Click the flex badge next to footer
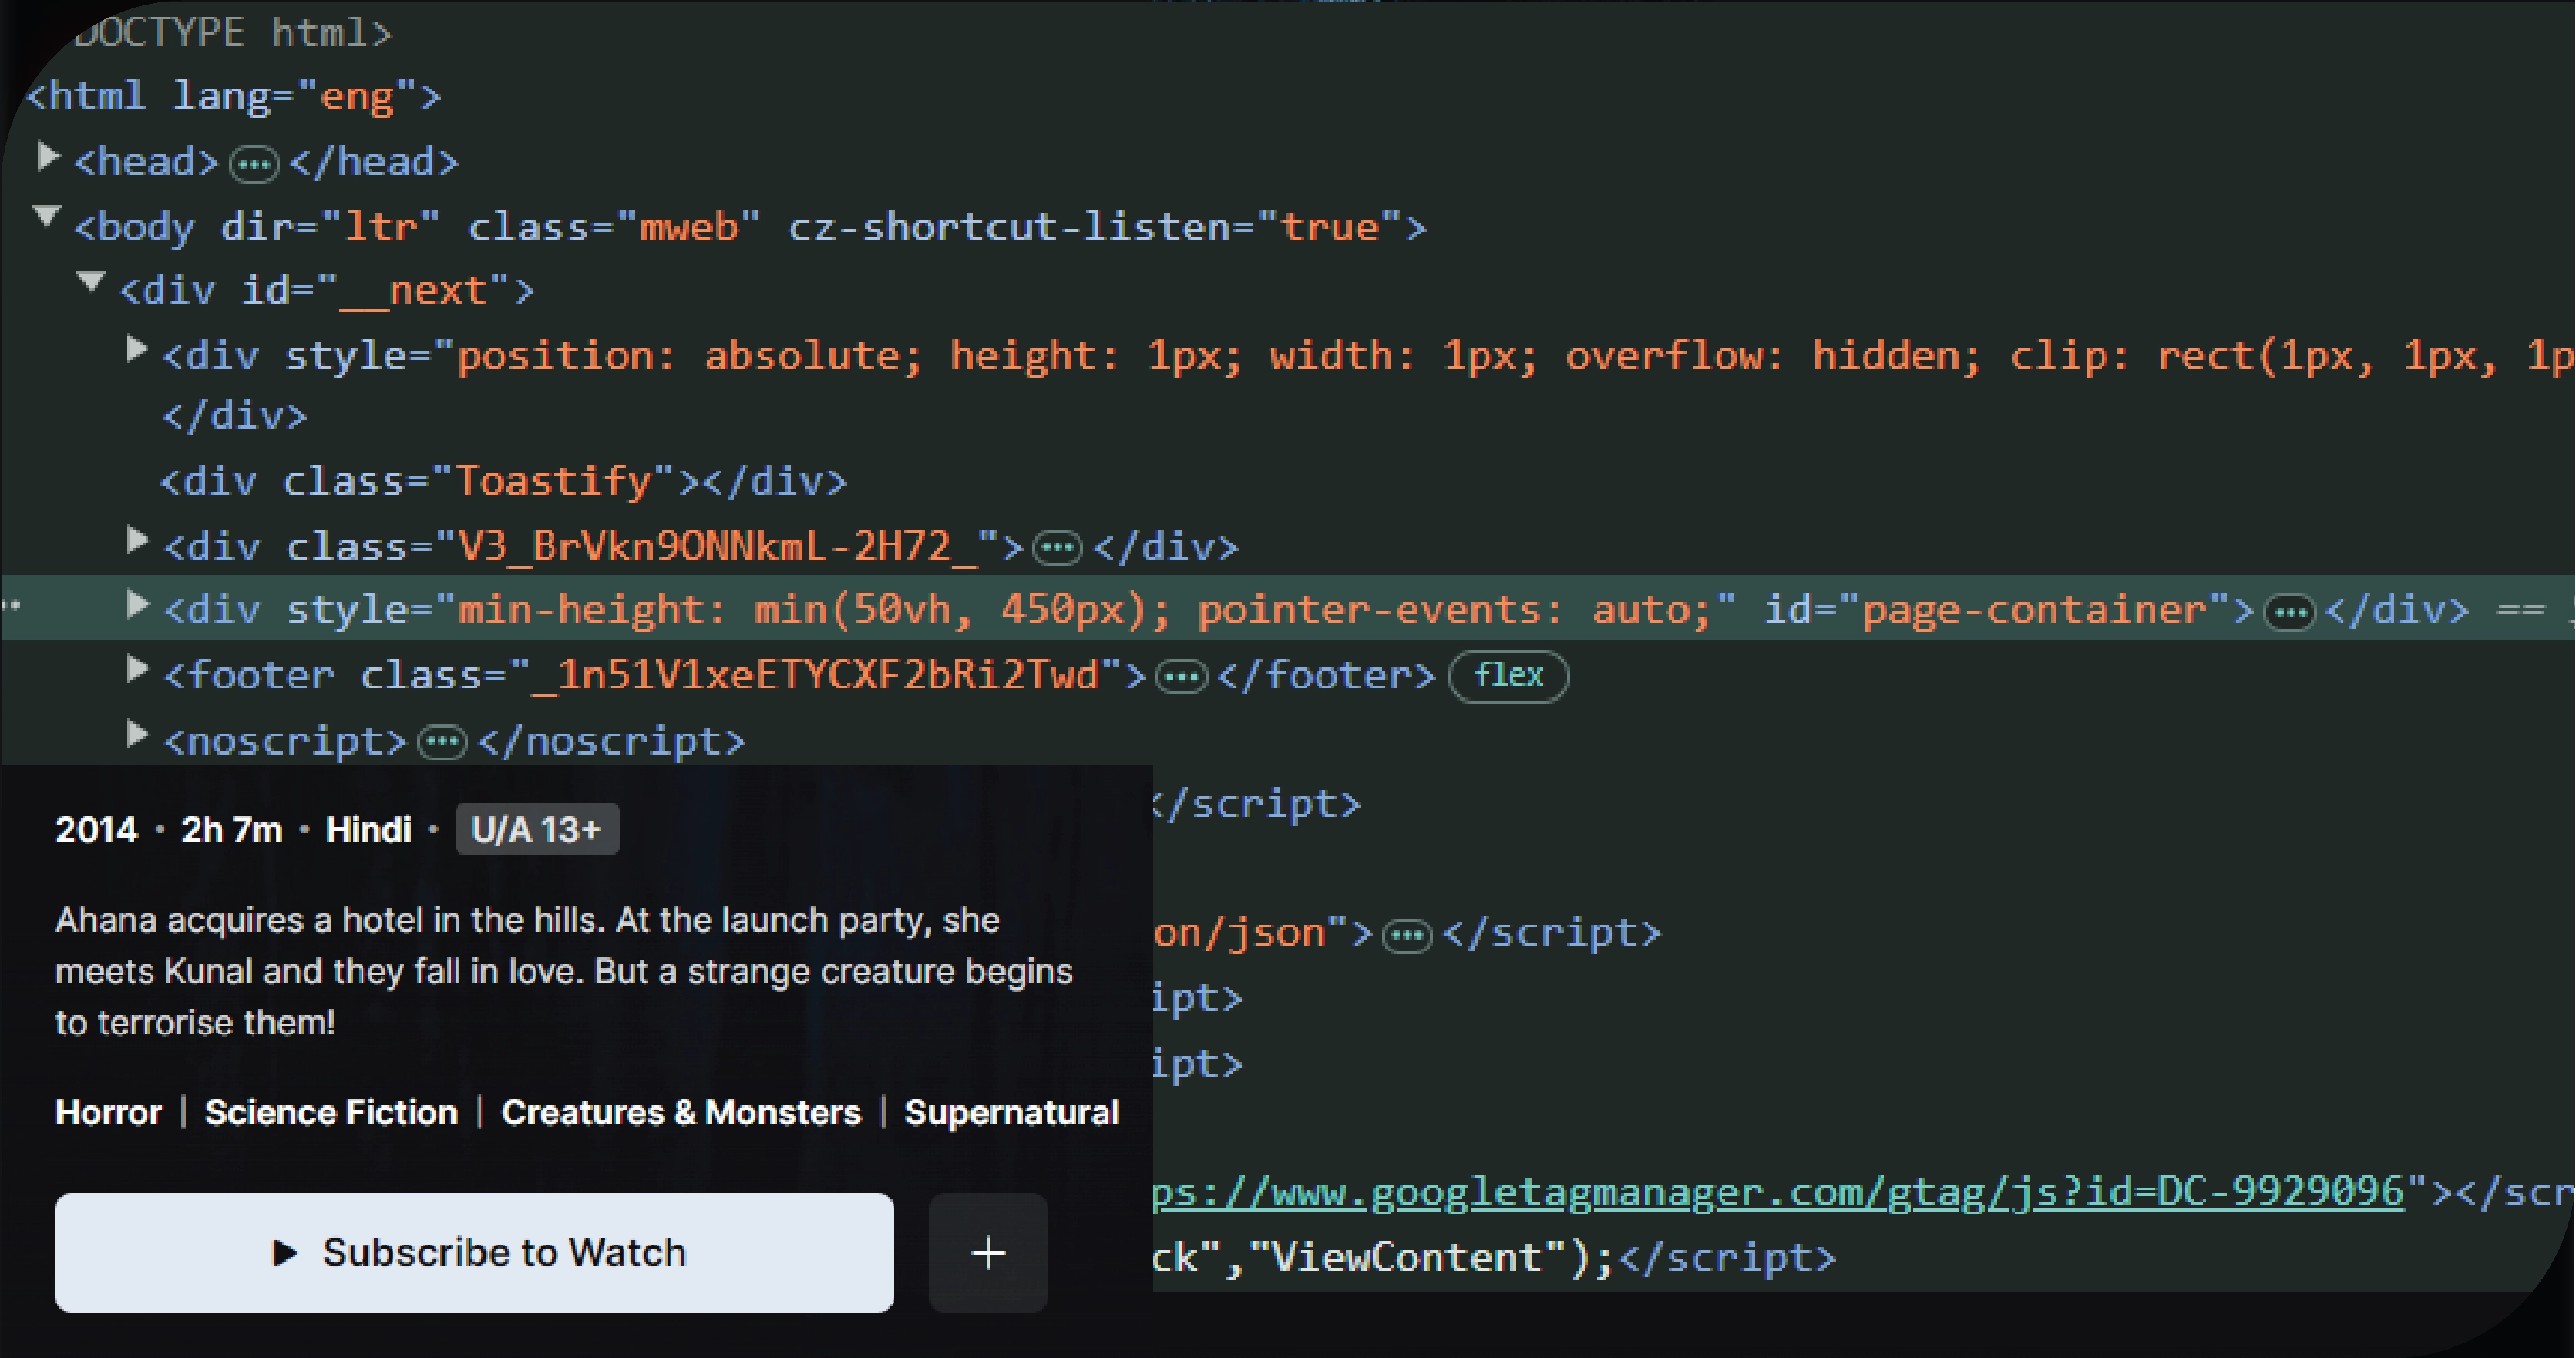The width and height of the screenshot is (2576, 1358). (1508, 677)
